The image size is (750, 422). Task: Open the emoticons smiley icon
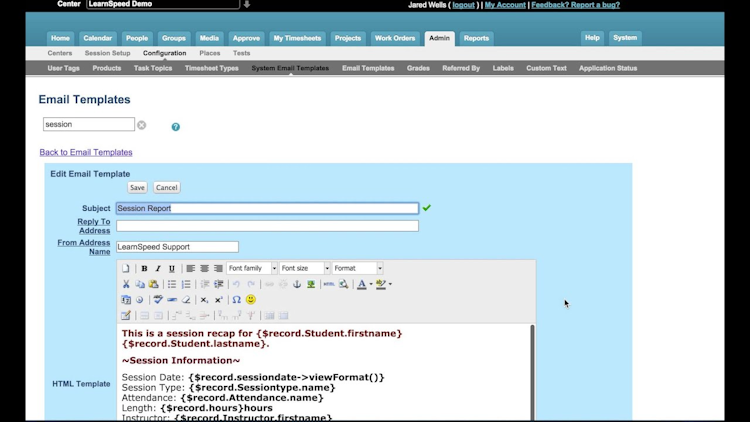251,300
